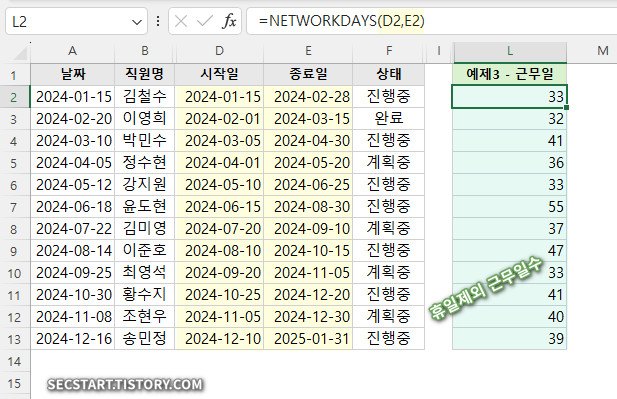Click the Name Box showing L2
The width and height of the screenshot is (617, 399).
tap(76, 21)
